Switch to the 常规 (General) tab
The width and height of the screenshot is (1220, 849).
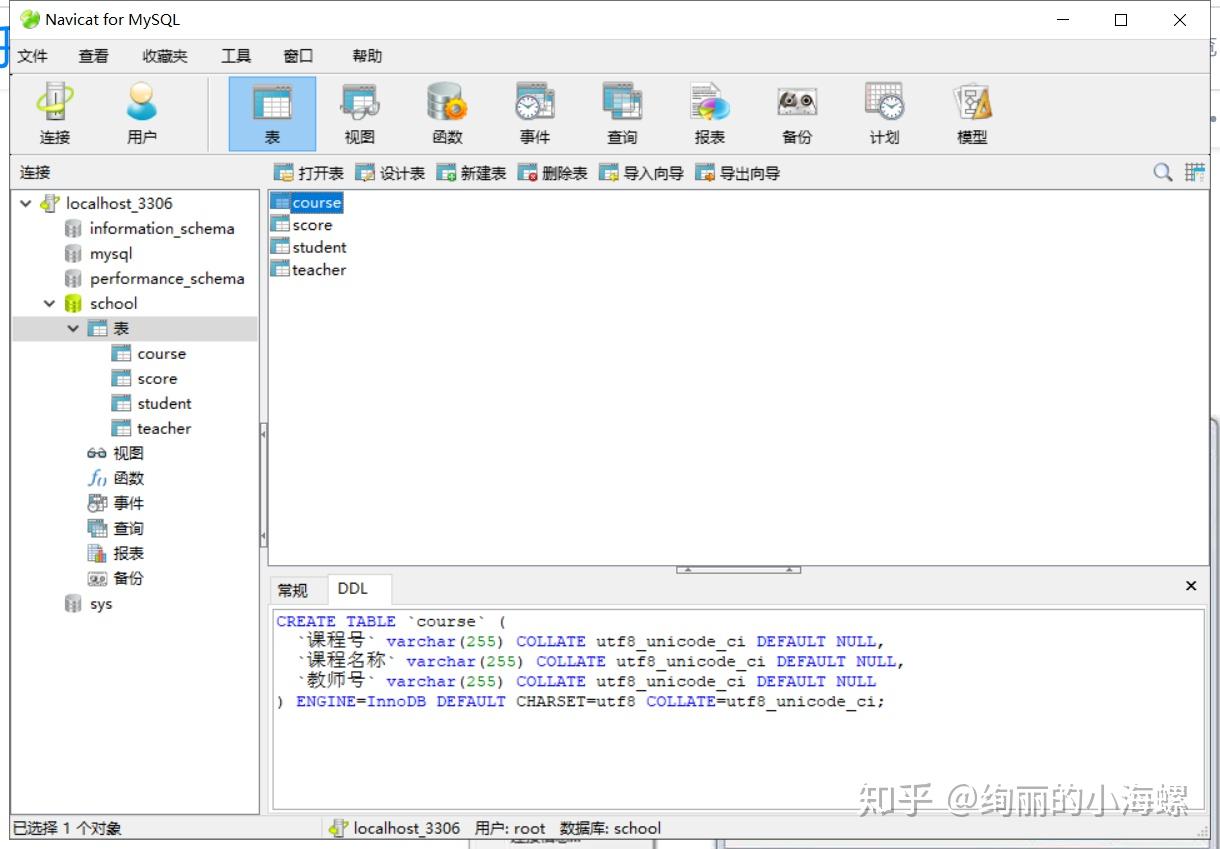pos(293,590)
